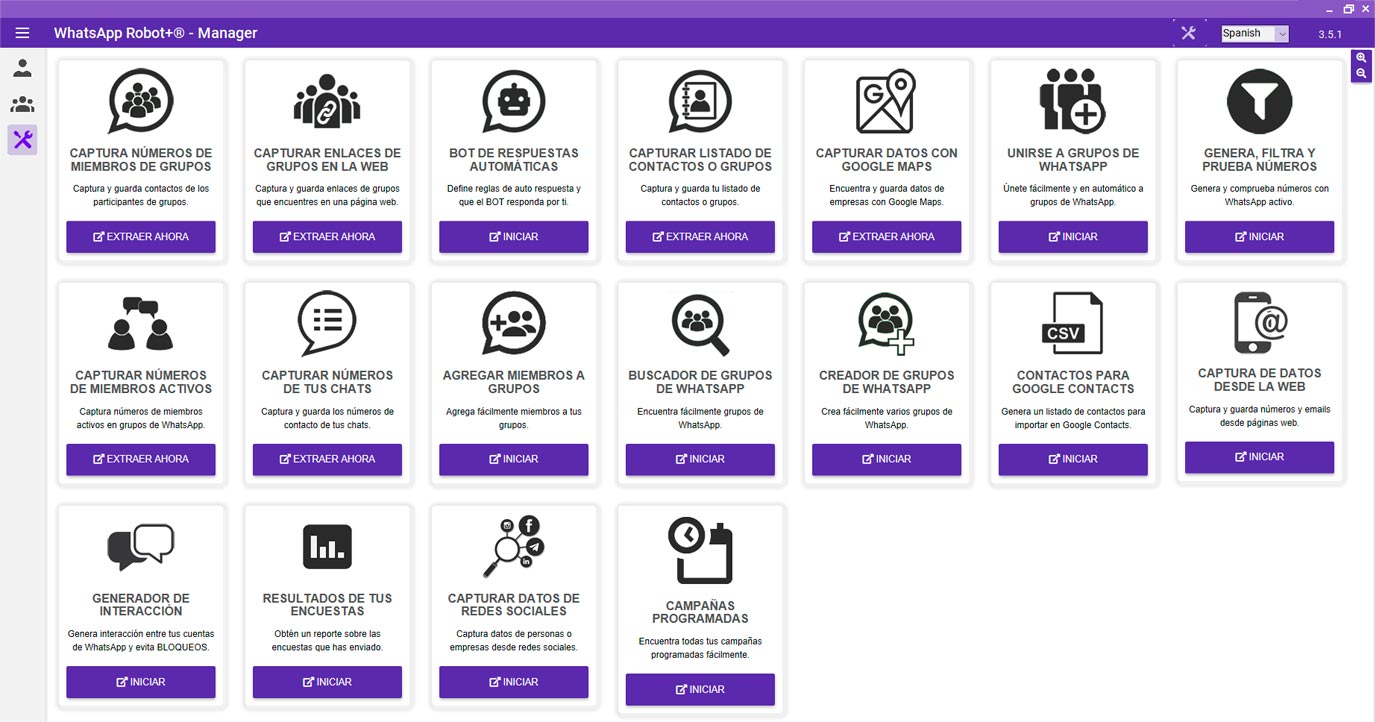Click the Capturar Enlaces de Grupos icon
1375x722 pixels.
(x=327, y=102)
